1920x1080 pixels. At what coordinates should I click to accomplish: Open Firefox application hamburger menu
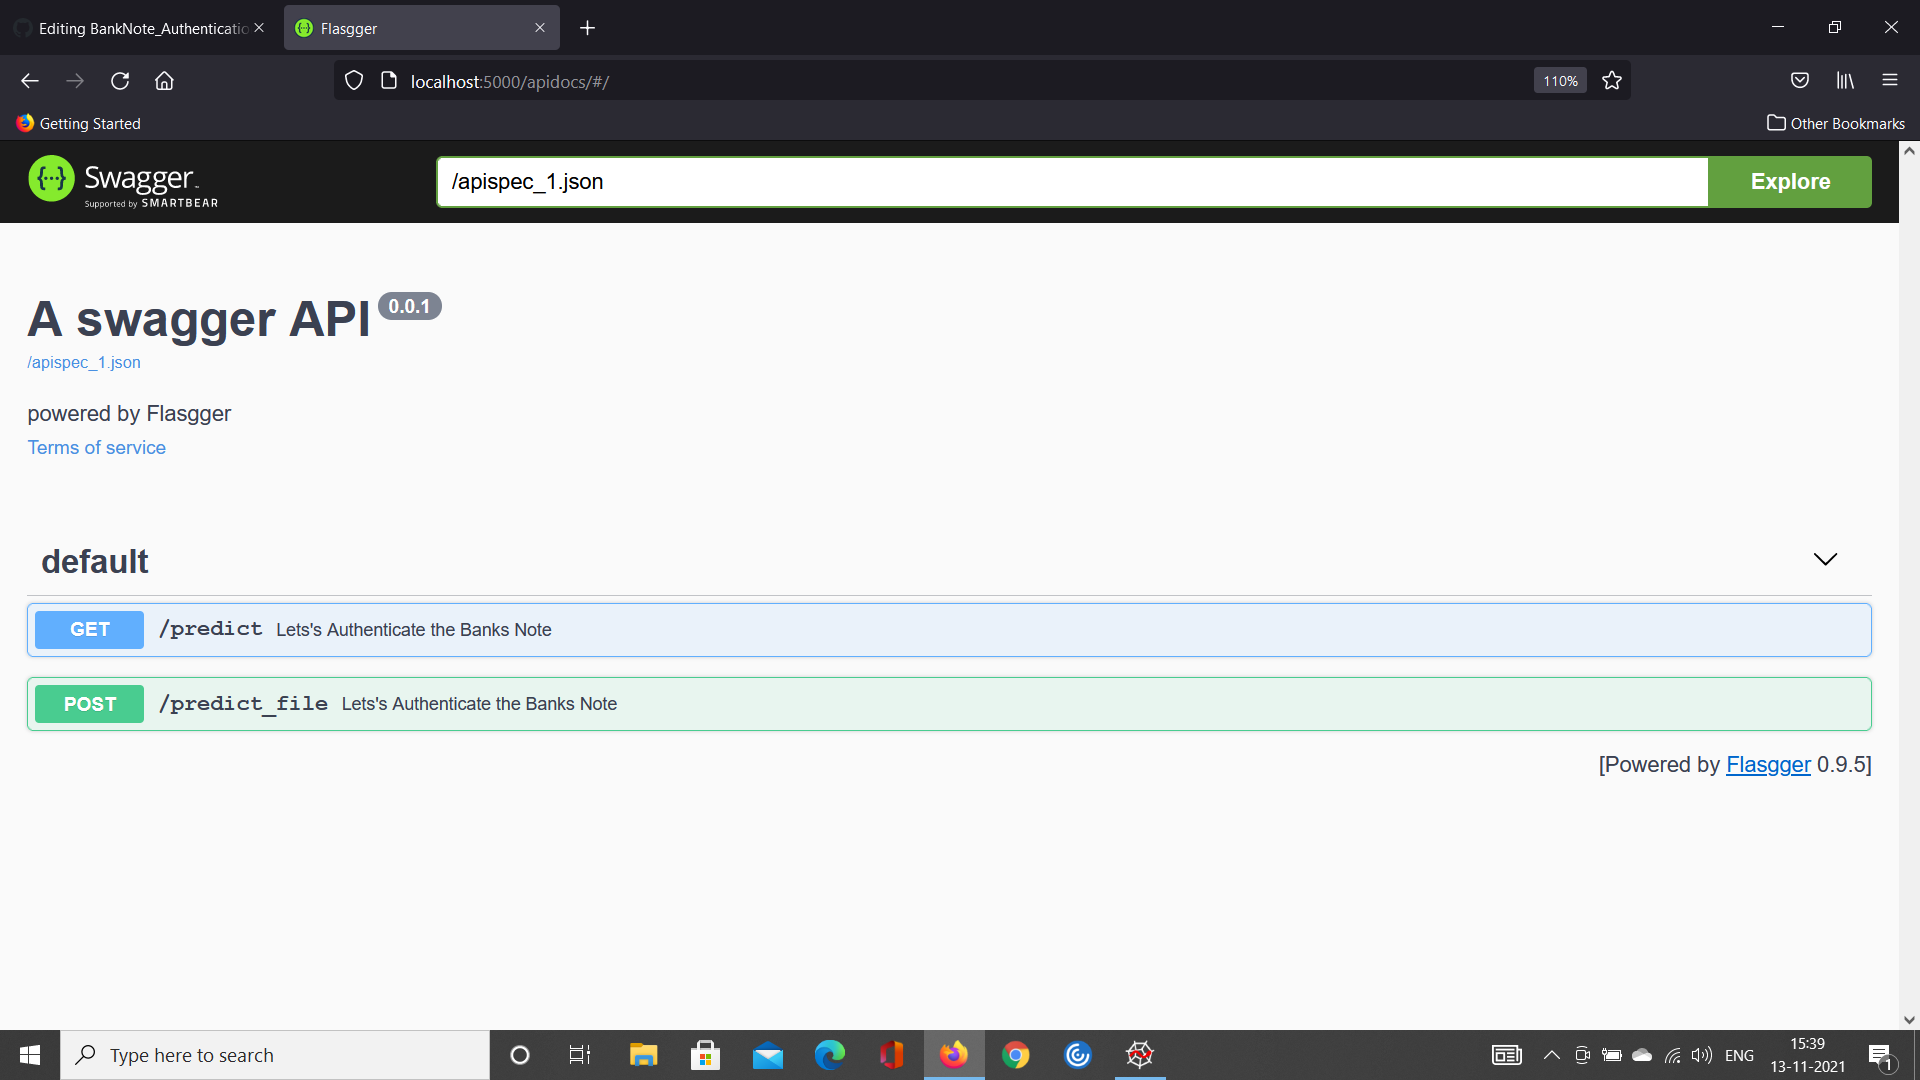click(x=1889, y=81)
